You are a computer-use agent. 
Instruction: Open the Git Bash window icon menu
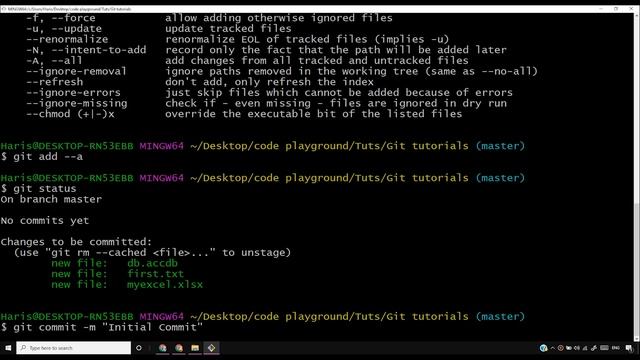point(4,9)
